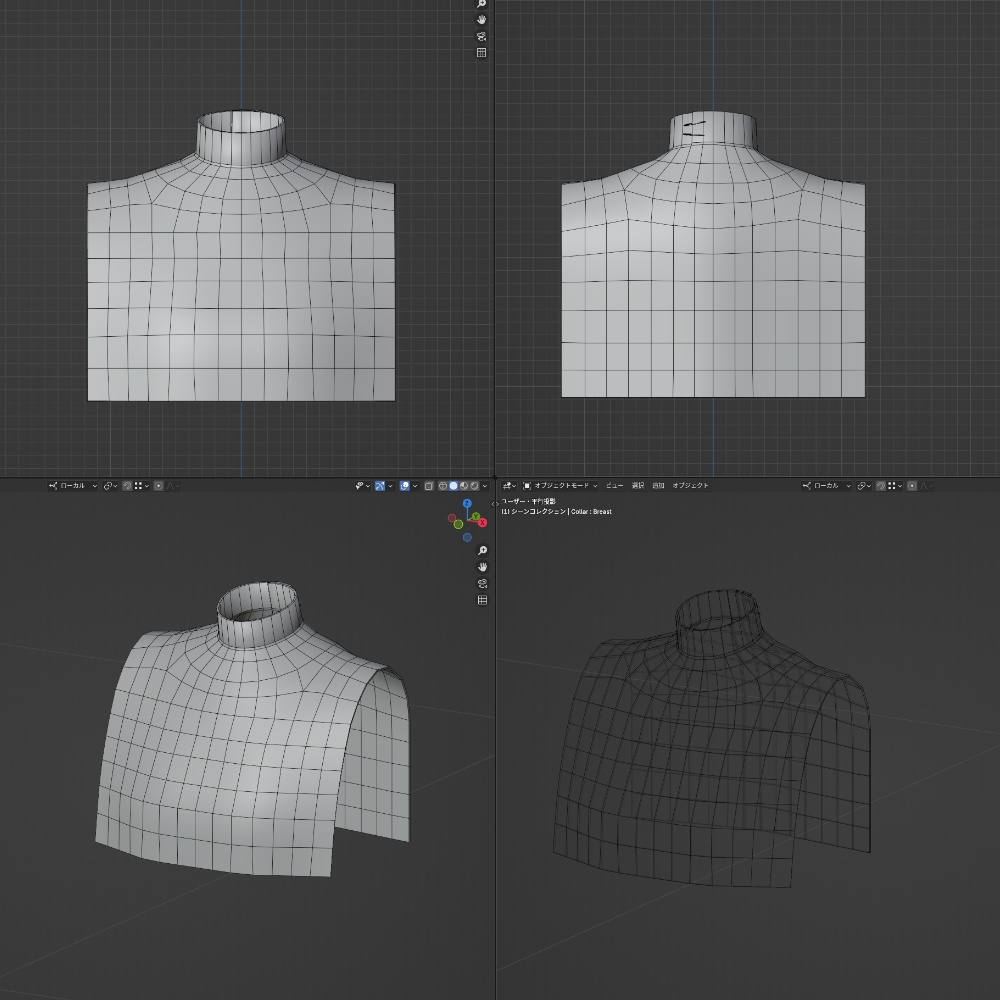Toggle camera view icon in the bottom-left viewport
The width and height of the screenshot is (1000, 1000).
(x=483, y=583)
